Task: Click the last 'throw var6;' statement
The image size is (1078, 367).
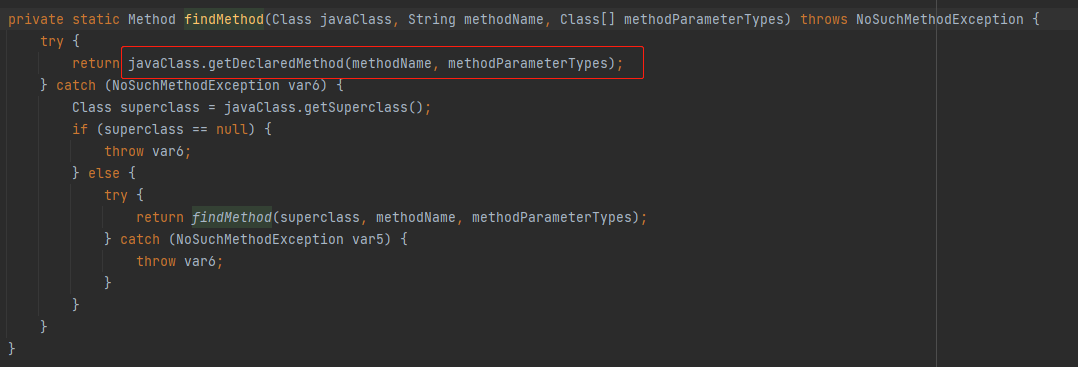Action: click(x=180, y=261)
